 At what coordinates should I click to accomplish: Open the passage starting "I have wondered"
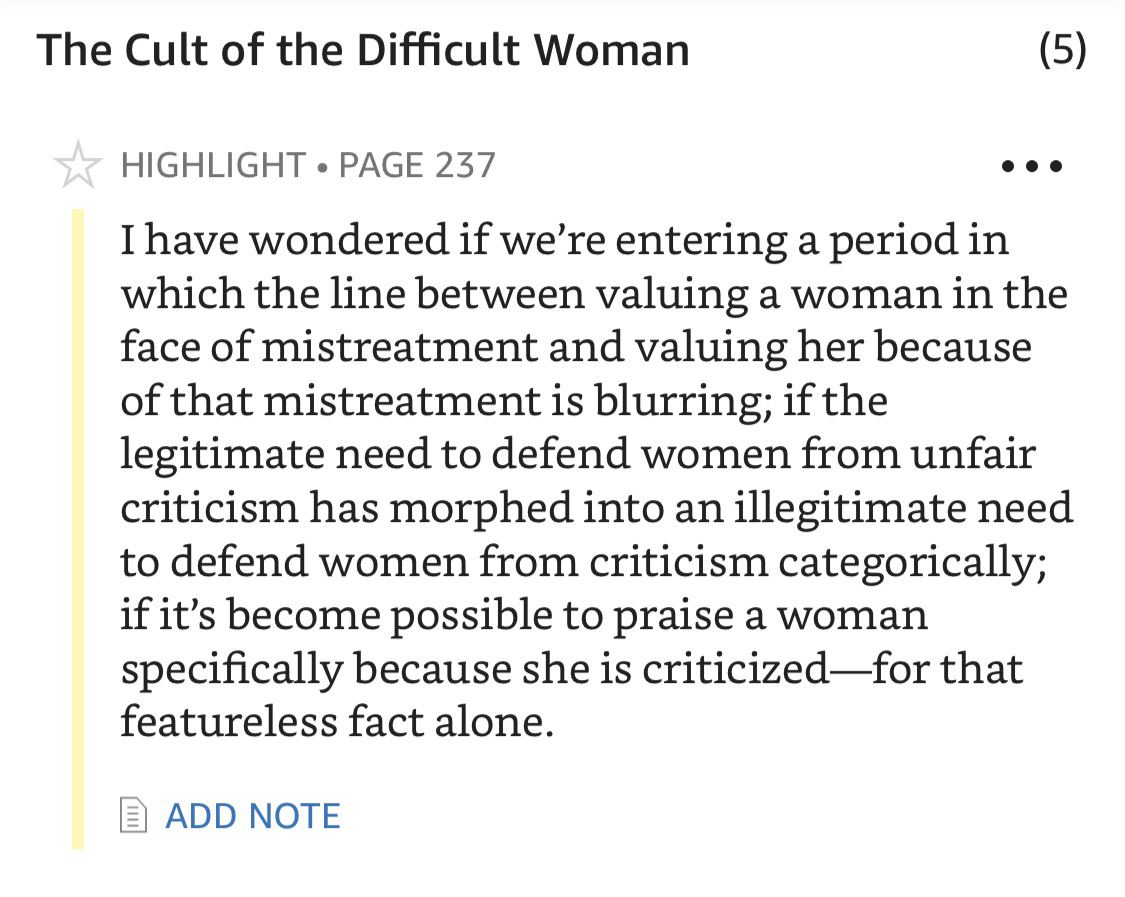click(x=564, y=240)
